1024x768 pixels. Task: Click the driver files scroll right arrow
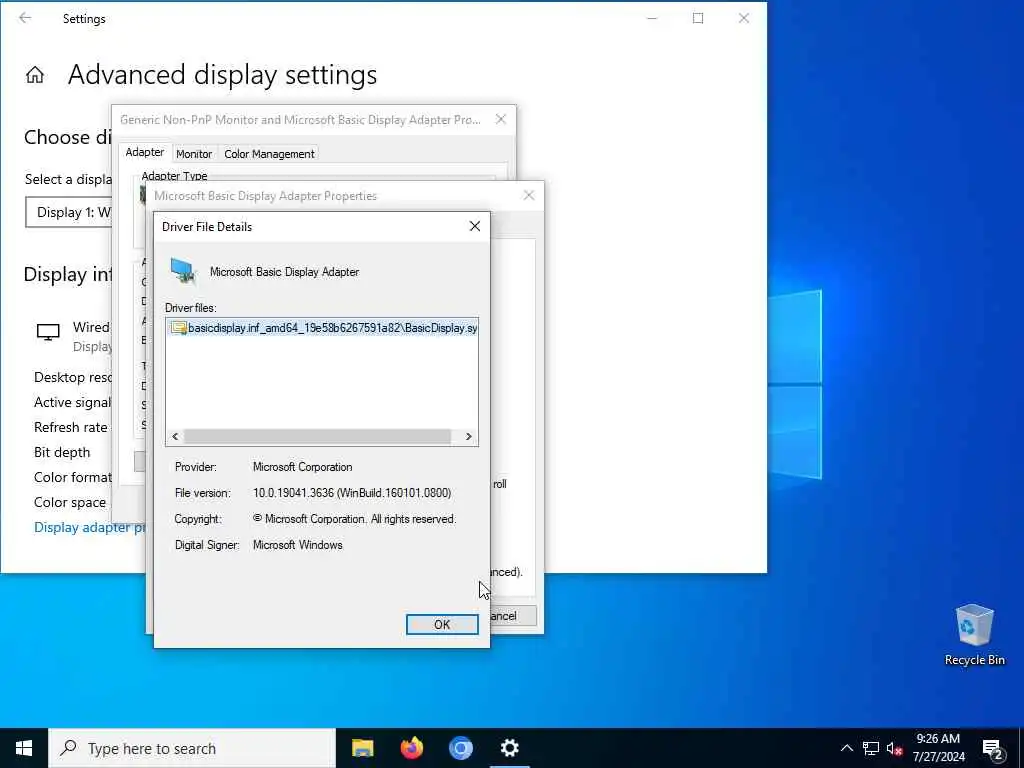[468, 436]
